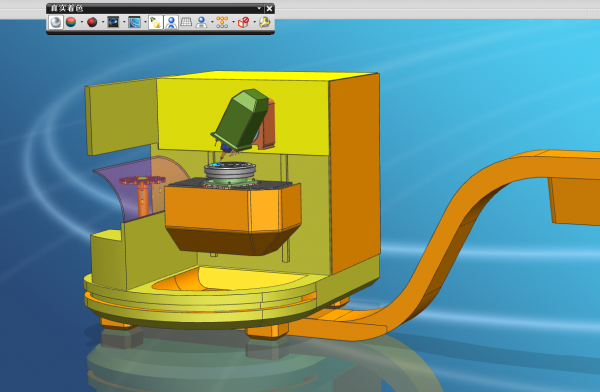Toggle the True Shading silver sphere icon

point(55,22)
